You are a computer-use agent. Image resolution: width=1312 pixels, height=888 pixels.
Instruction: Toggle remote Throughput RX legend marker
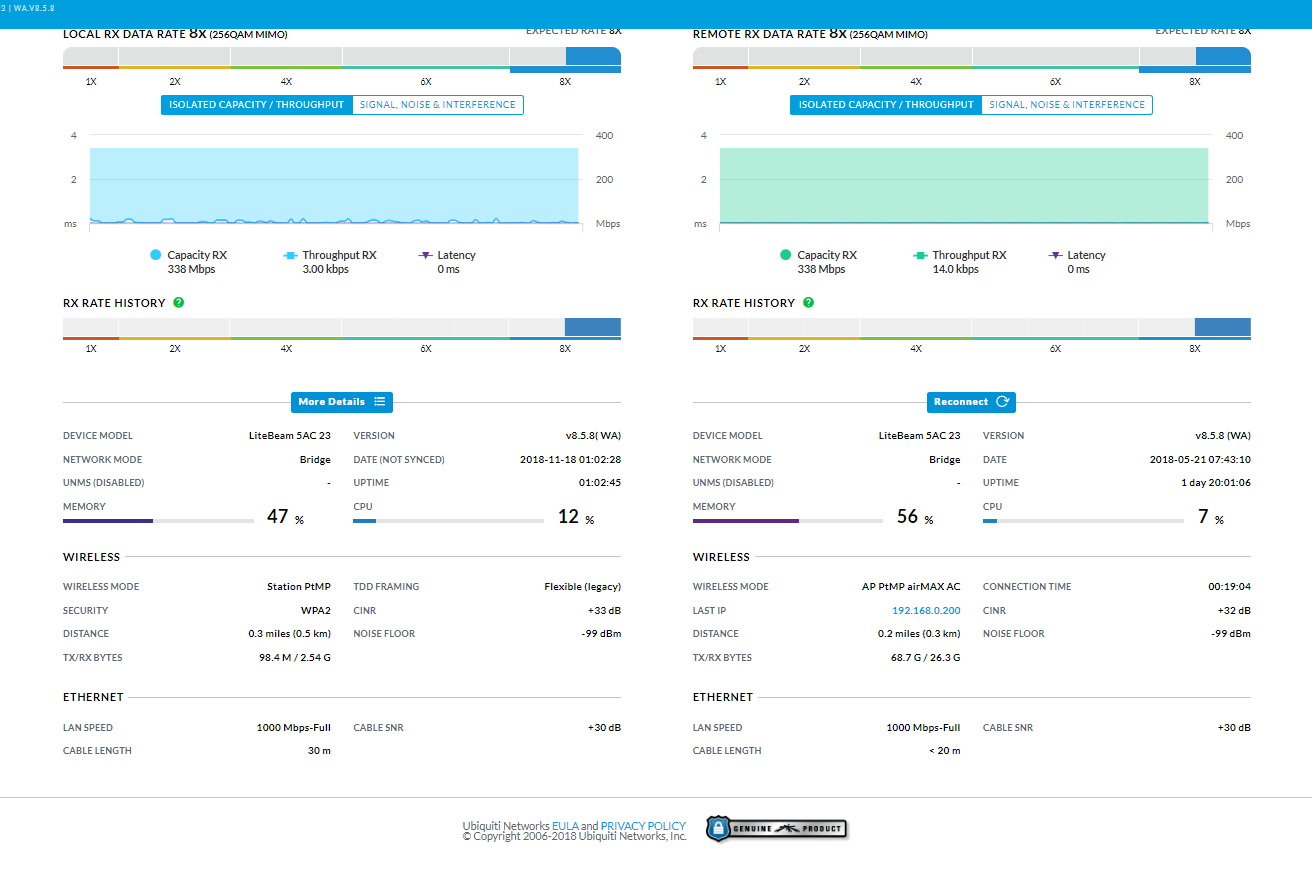coord(921,255)
